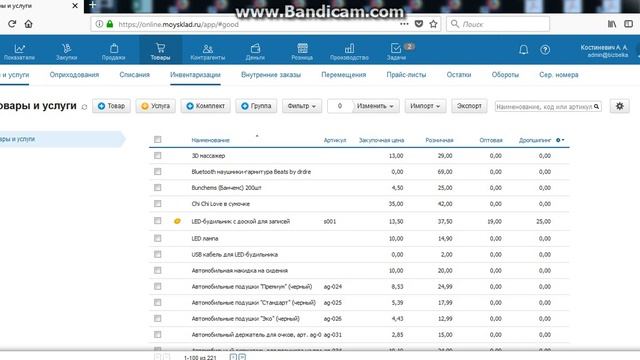Check the LED лампа row checkbox
The image size is (640, 360).
point(158,238)
